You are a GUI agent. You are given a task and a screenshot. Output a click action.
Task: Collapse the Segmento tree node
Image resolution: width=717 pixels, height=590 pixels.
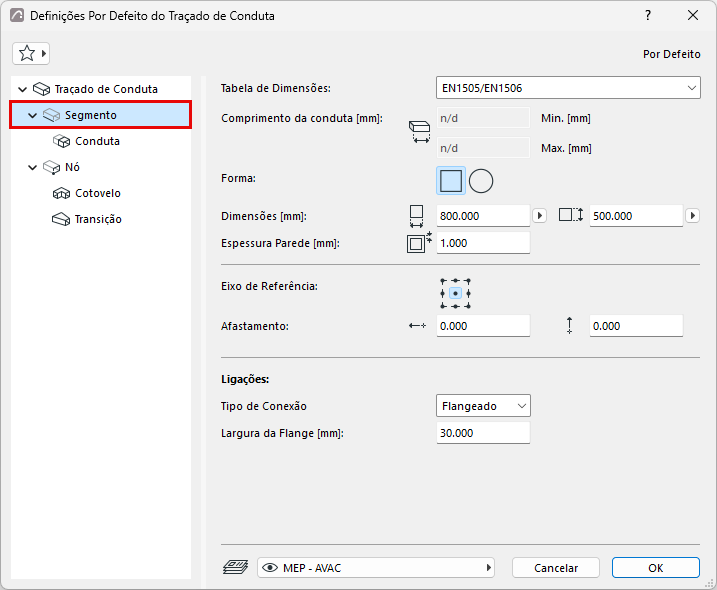coord(32,116)
